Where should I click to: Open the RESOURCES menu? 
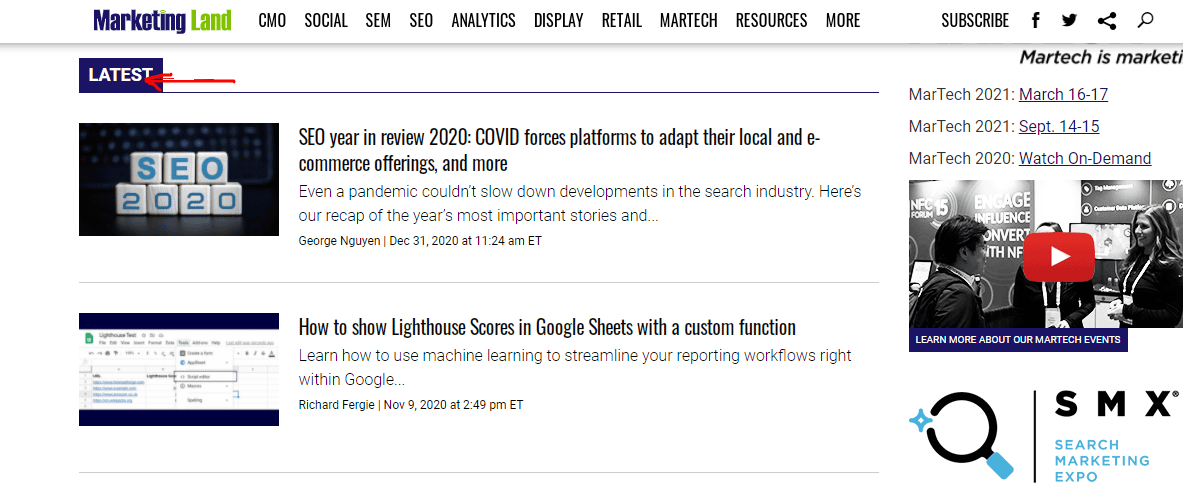click(x=771, y=20)
